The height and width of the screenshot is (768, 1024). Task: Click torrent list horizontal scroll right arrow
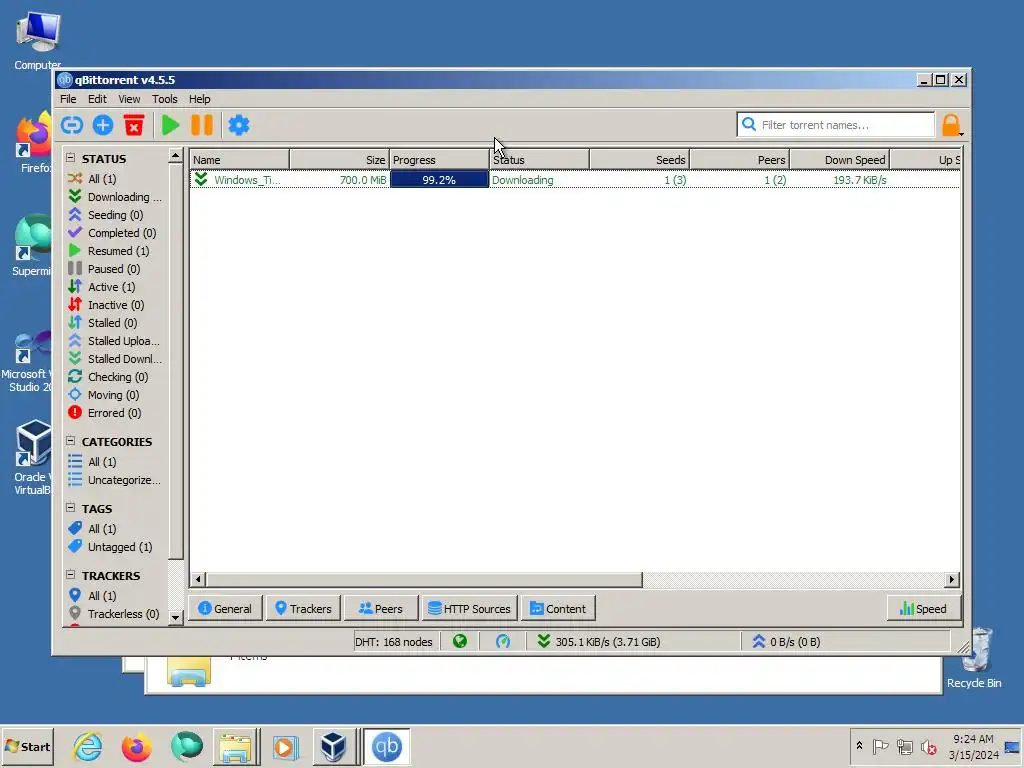(952, 579)
